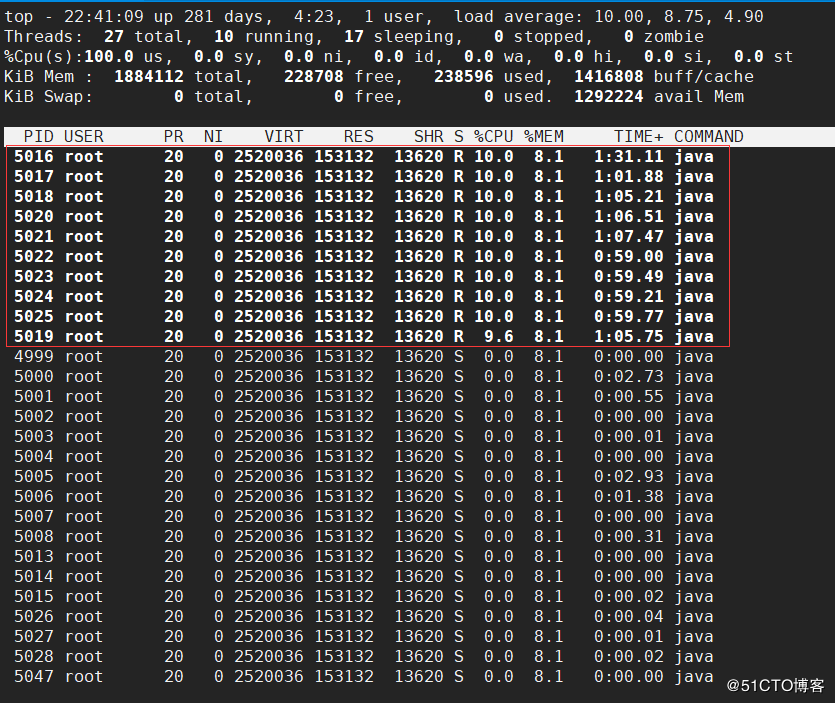Click the TIME+ column header
Screen dimensions: 835x703
click(638, 136)
